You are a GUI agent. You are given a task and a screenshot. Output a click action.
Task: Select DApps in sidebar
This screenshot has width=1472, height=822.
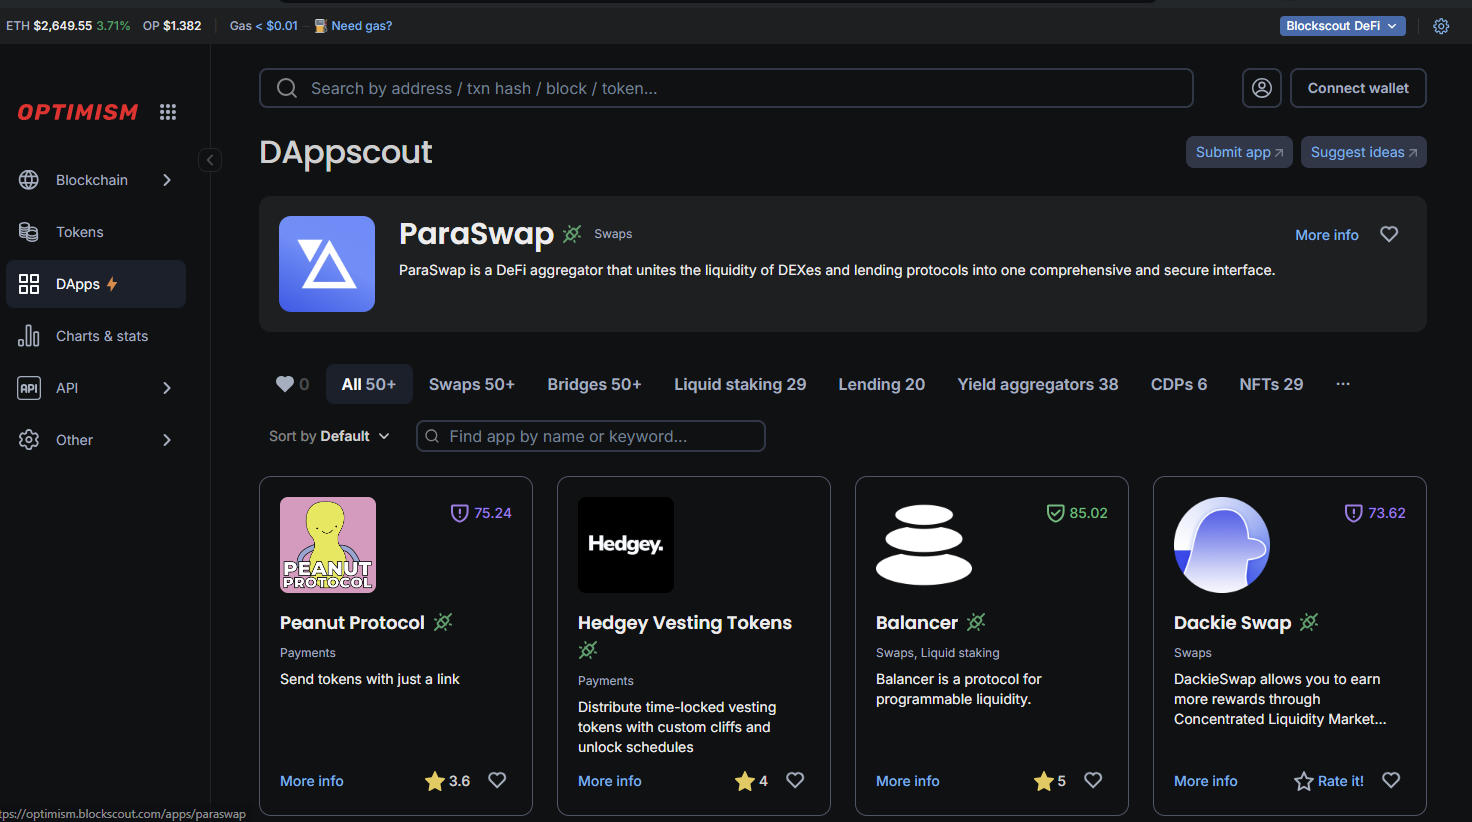[x=96, y=284]
